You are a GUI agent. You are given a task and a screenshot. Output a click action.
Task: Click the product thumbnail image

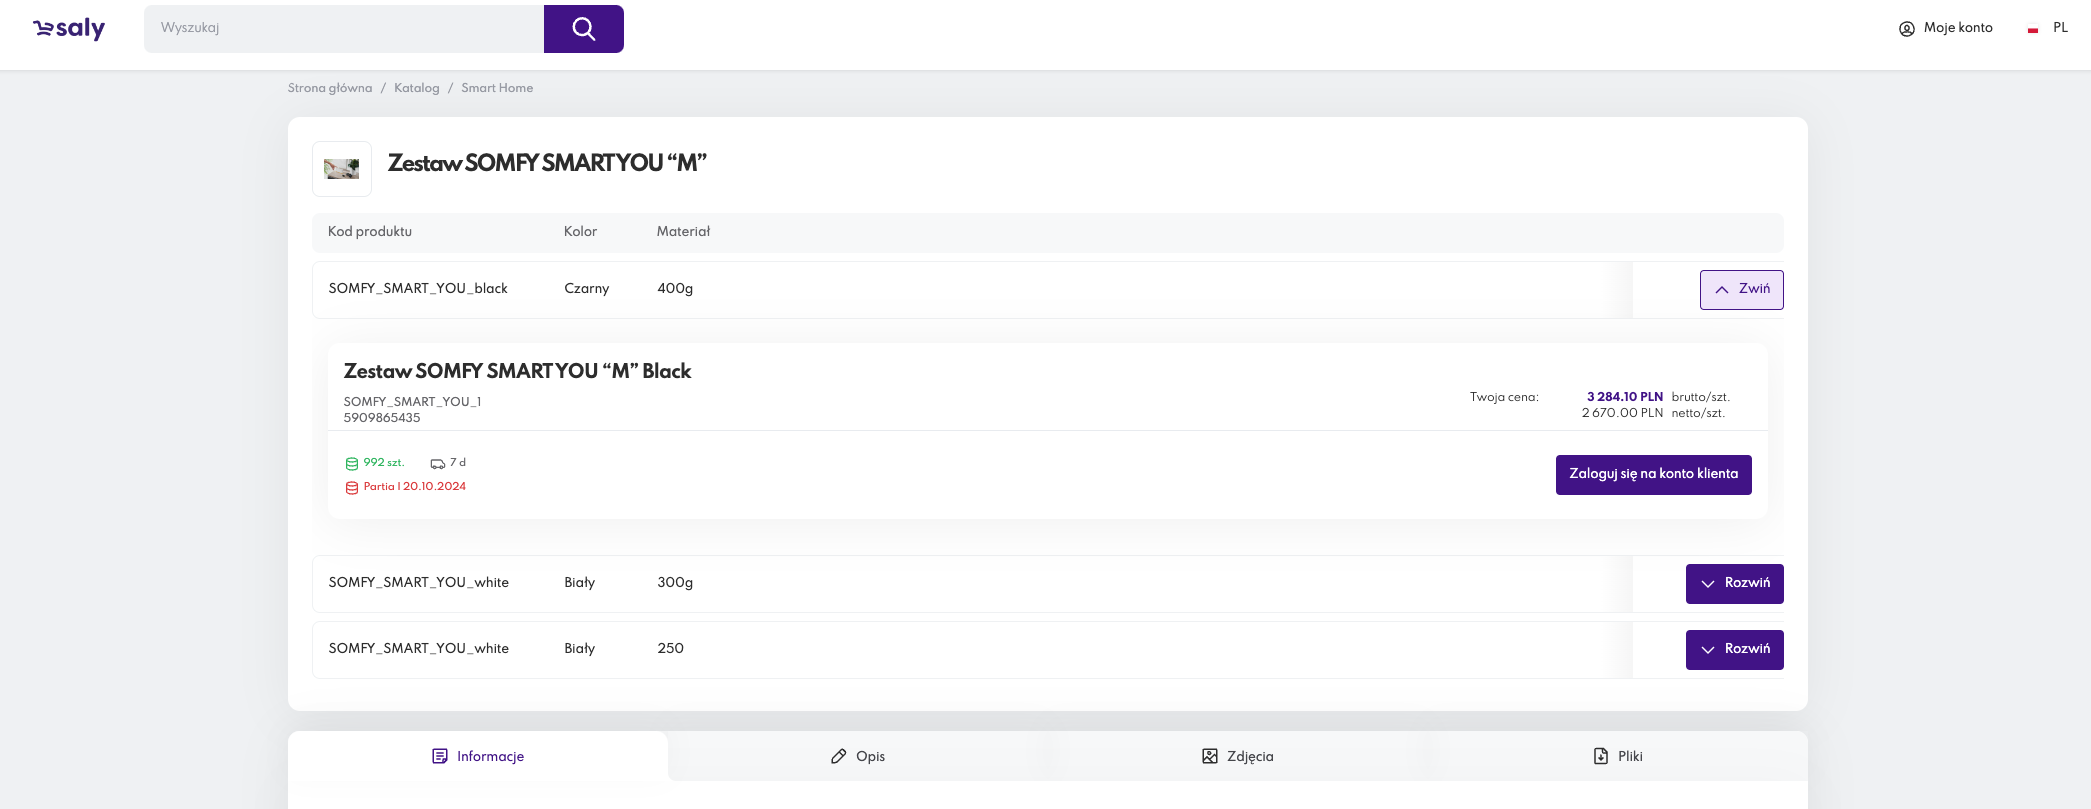(x=342, y=169)
